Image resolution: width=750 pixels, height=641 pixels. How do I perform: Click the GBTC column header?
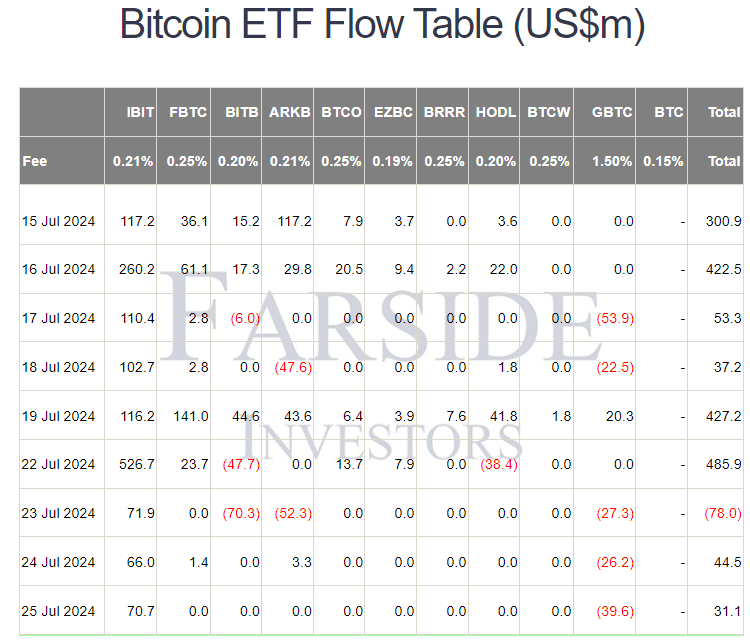pos(612,112)
